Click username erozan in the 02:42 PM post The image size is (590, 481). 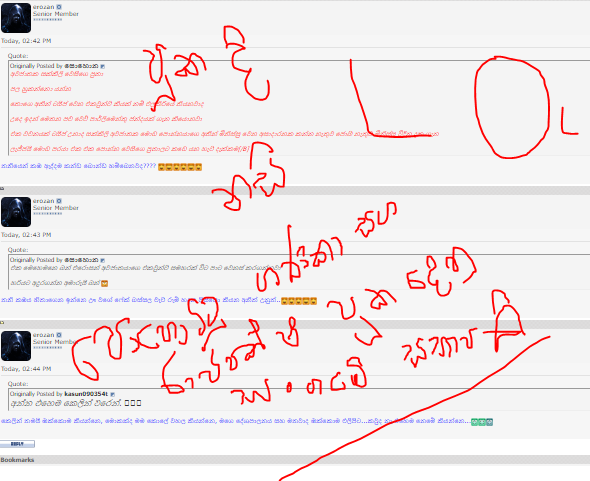click(43, 7)
